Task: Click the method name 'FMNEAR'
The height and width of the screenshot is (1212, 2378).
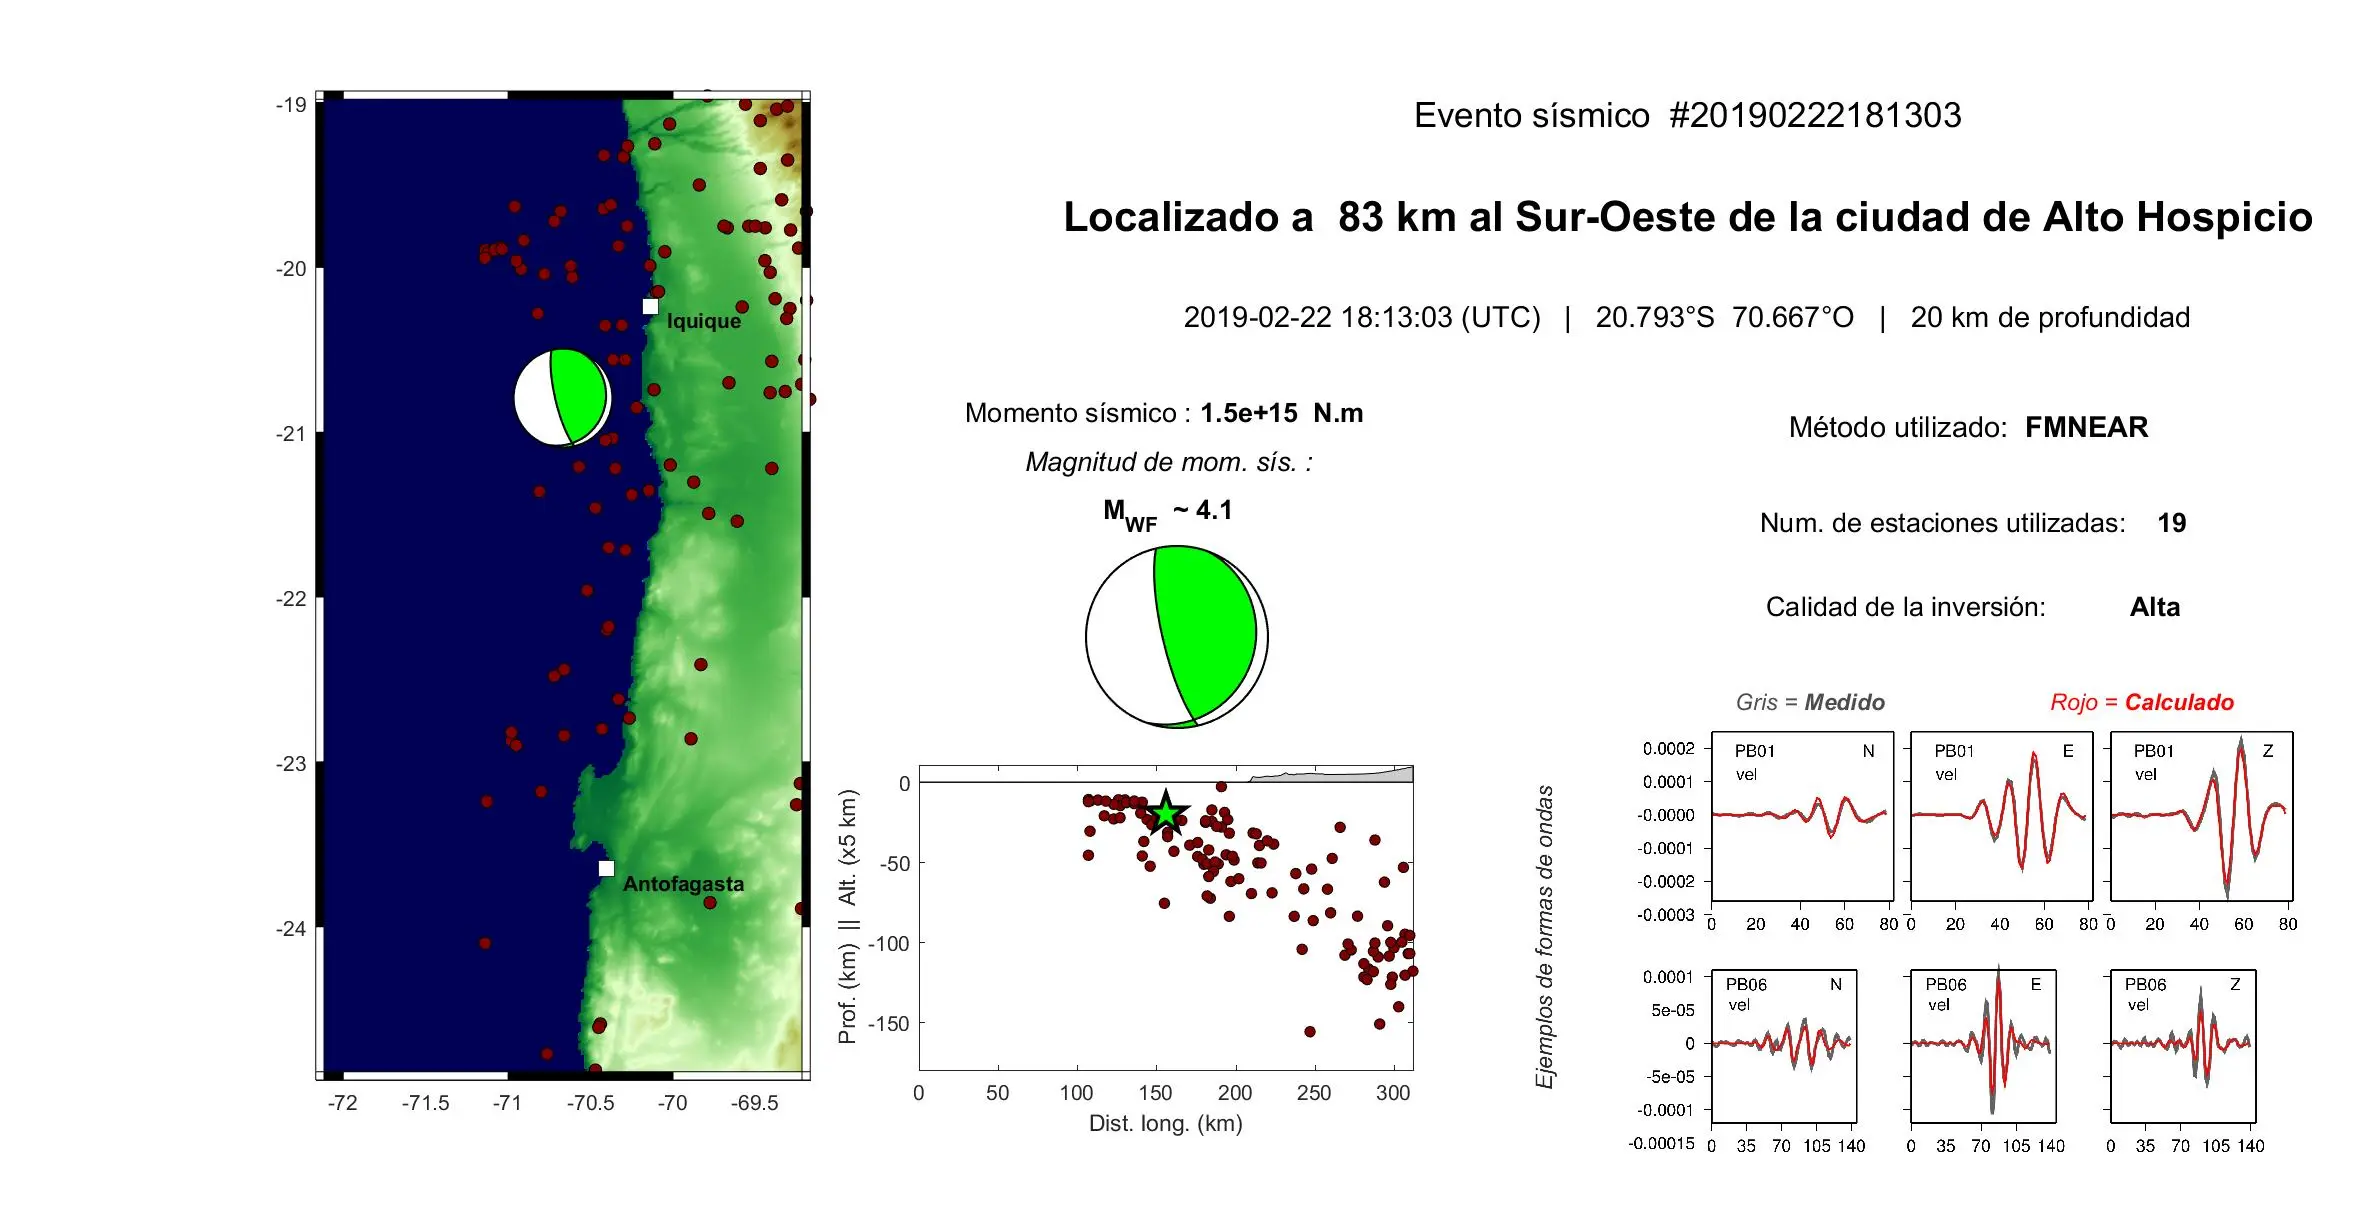Action: click(x=2086, y=427)
